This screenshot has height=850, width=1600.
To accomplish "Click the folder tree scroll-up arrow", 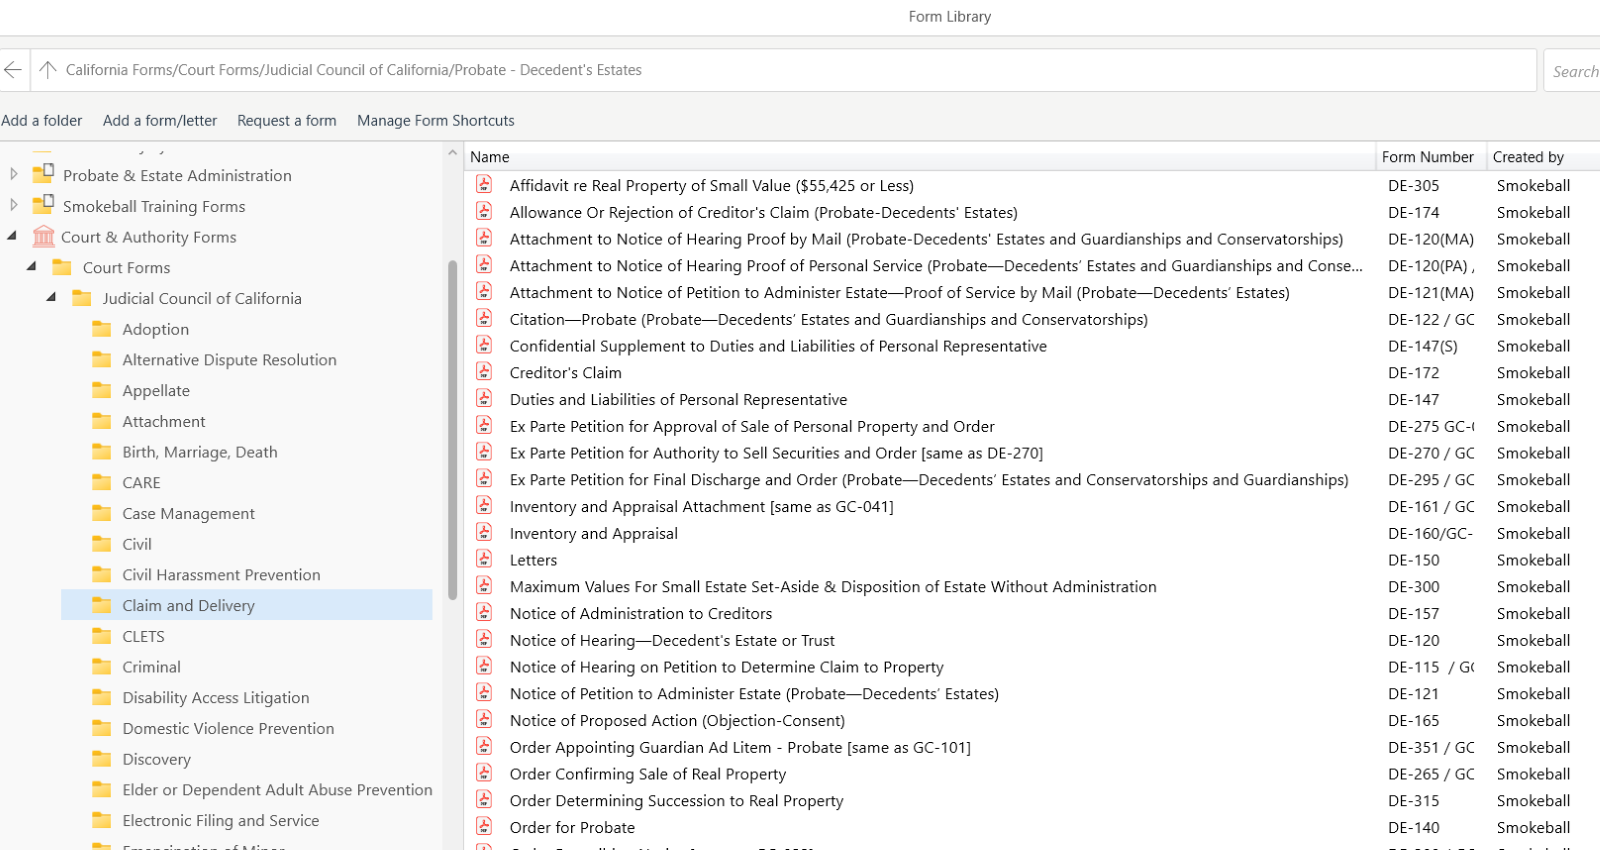I will click(452, 154).
